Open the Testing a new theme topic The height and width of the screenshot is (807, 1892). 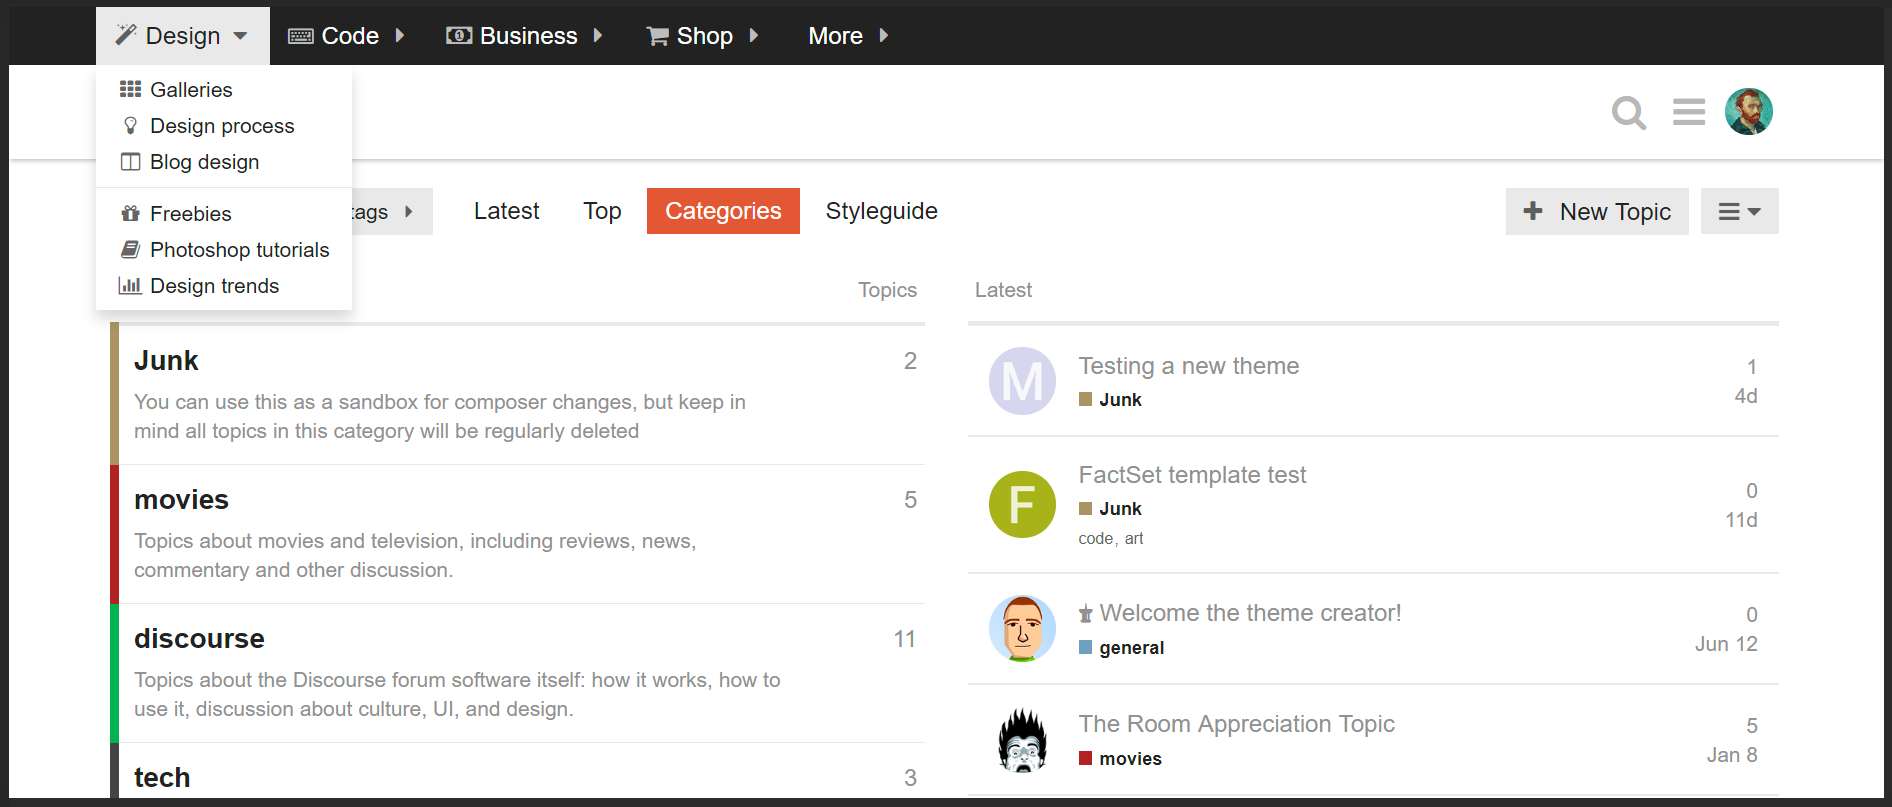1188,366
